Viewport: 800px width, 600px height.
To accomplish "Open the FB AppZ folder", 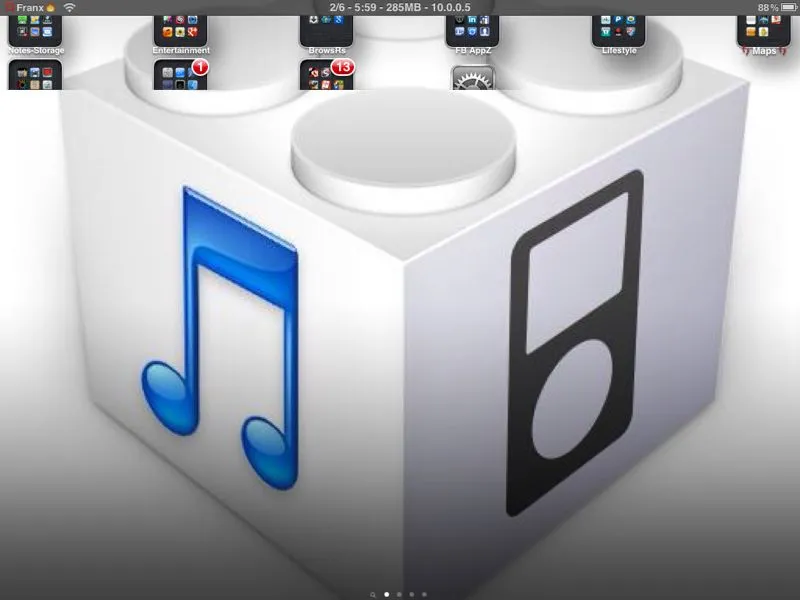I will (472, 31).
